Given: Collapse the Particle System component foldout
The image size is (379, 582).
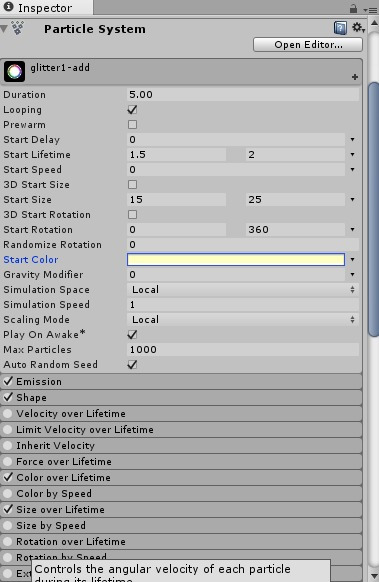Looking at the screenshot, I should coord(4,29).
